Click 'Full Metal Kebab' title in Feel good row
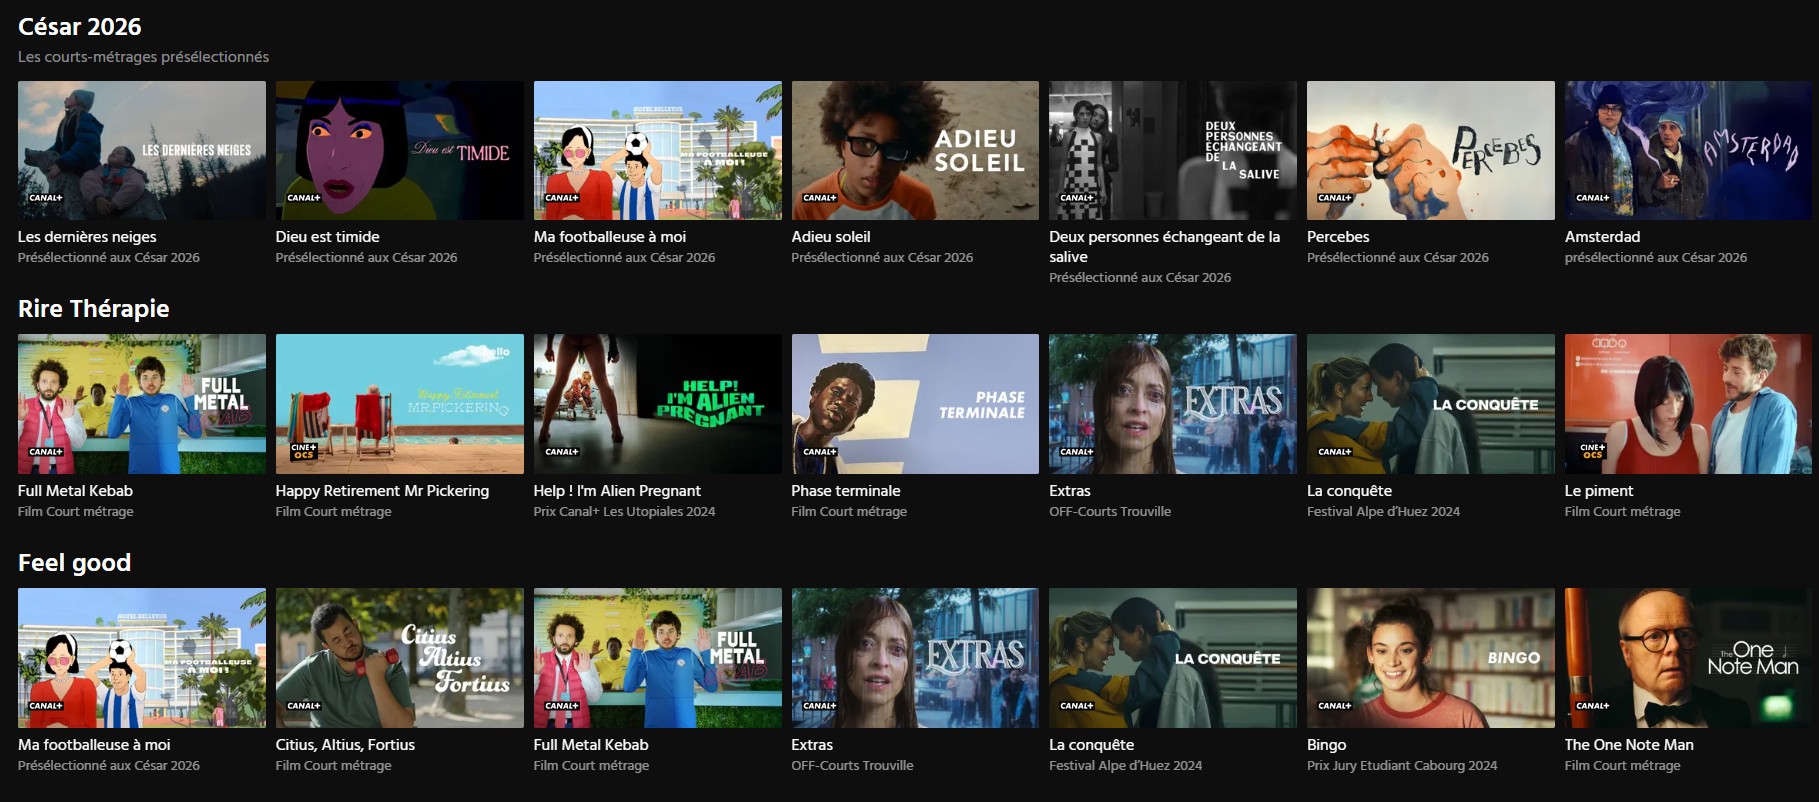Image resolution: width=1819 pixels, height=802 pixels. point(591,745)
